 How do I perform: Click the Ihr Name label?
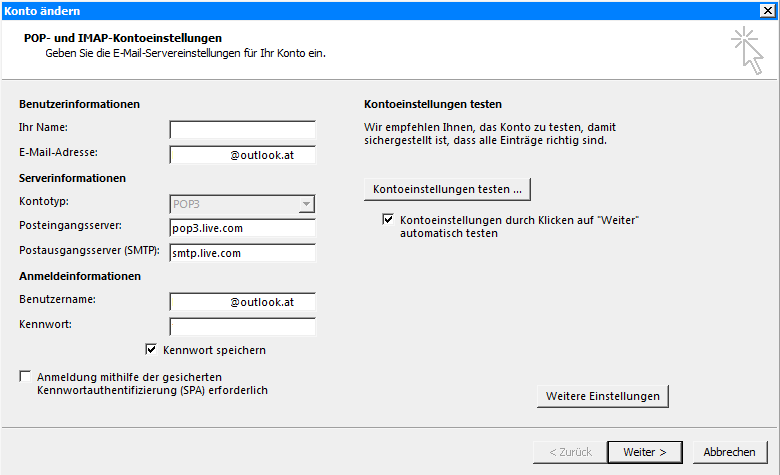coord(43,127)
